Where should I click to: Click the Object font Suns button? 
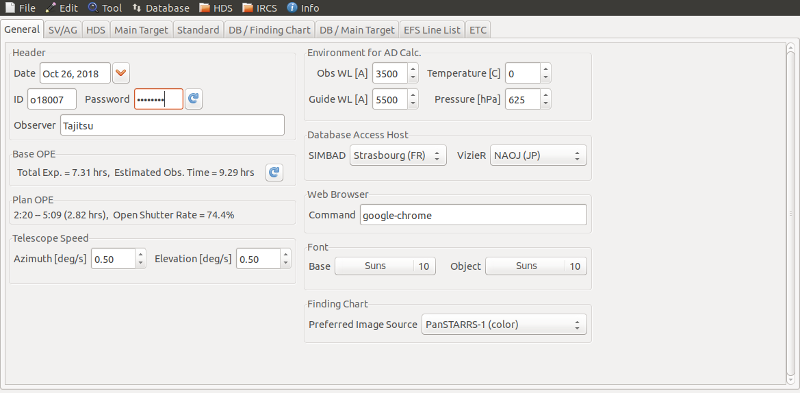click(x=536, y=266)
